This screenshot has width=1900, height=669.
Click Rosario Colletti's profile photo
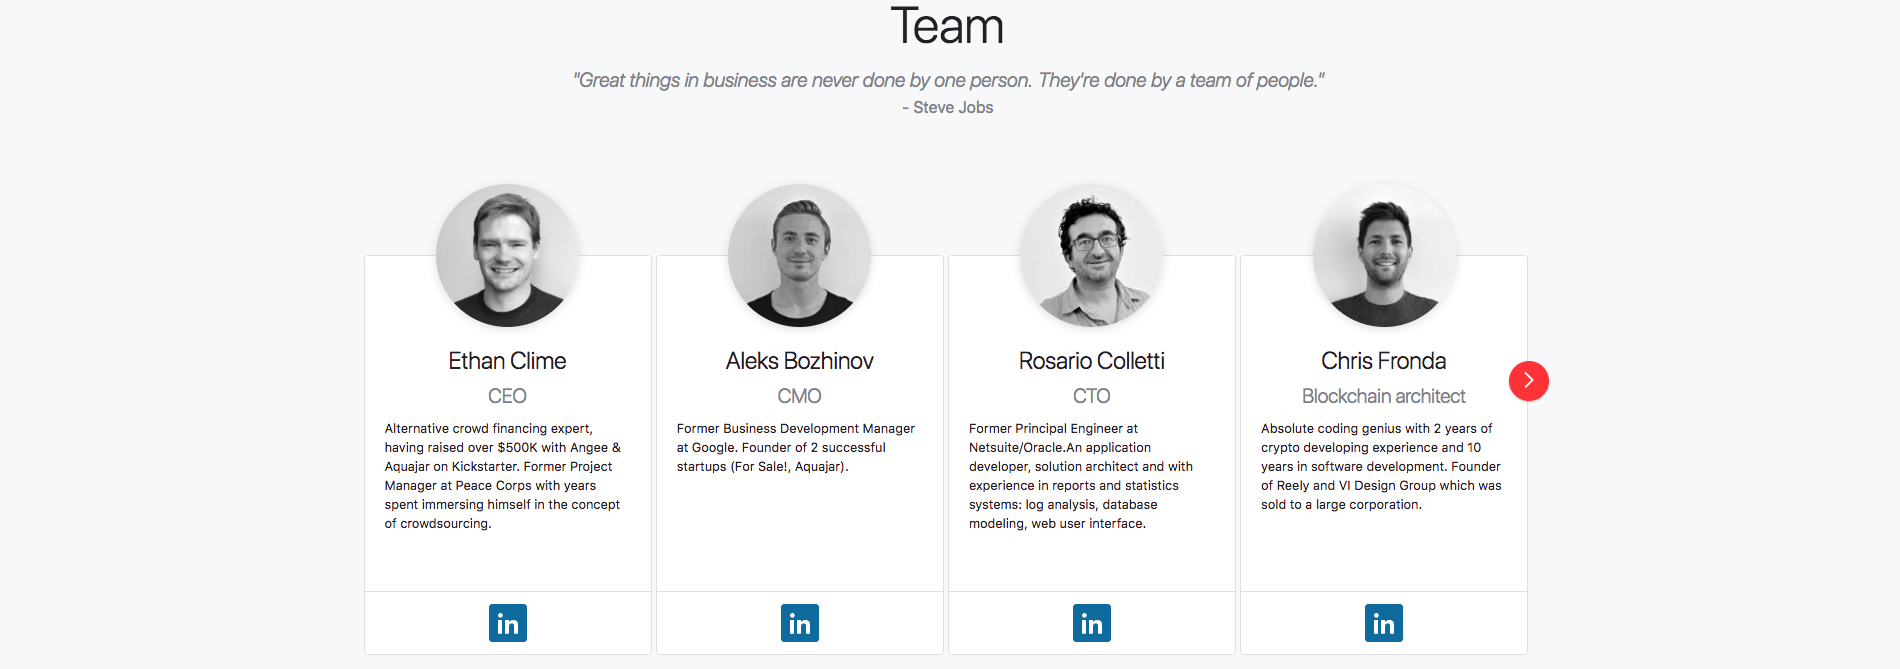(x=1091, y=255)
